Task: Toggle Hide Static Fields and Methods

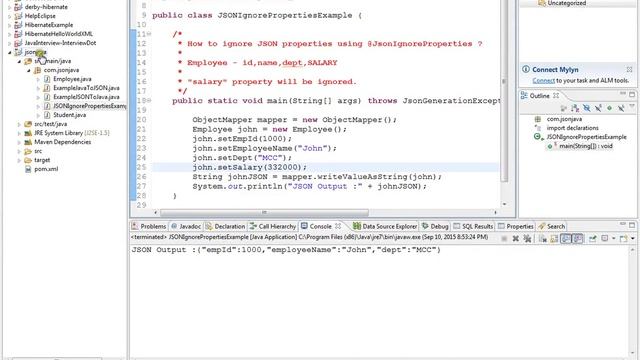Action: 598,108
